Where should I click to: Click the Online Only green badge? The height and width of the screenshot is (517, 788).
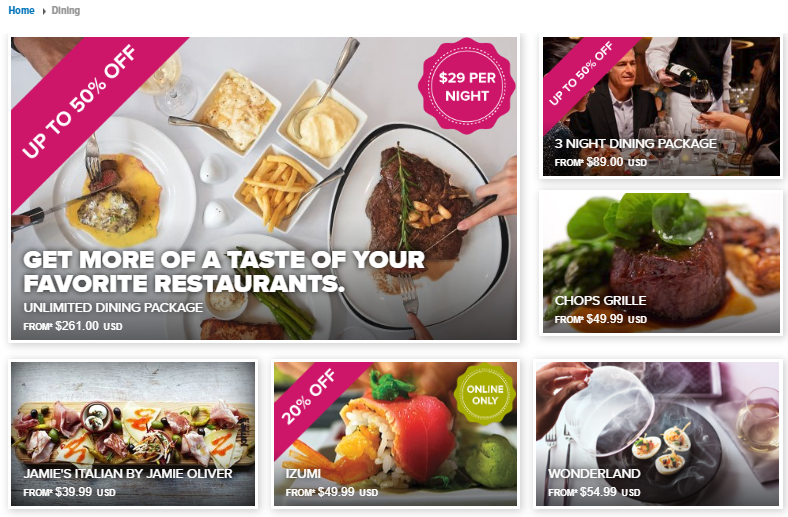pyautogui.click(x=484, y=394)
